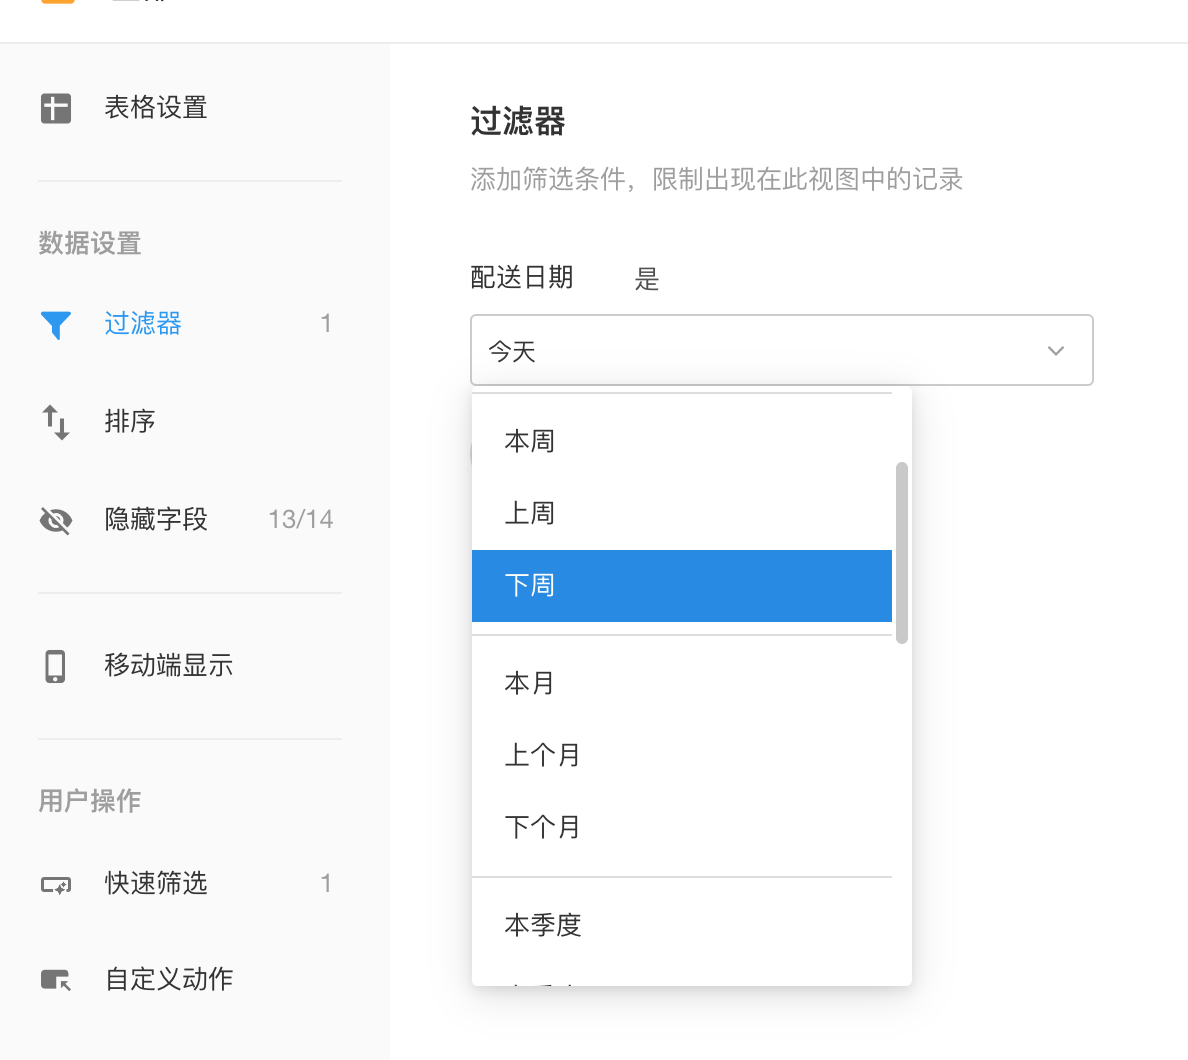This screenshot has width=1188, height=1060.
Task: Click the 快速筛选 quick filter icon
Action: 55,883
